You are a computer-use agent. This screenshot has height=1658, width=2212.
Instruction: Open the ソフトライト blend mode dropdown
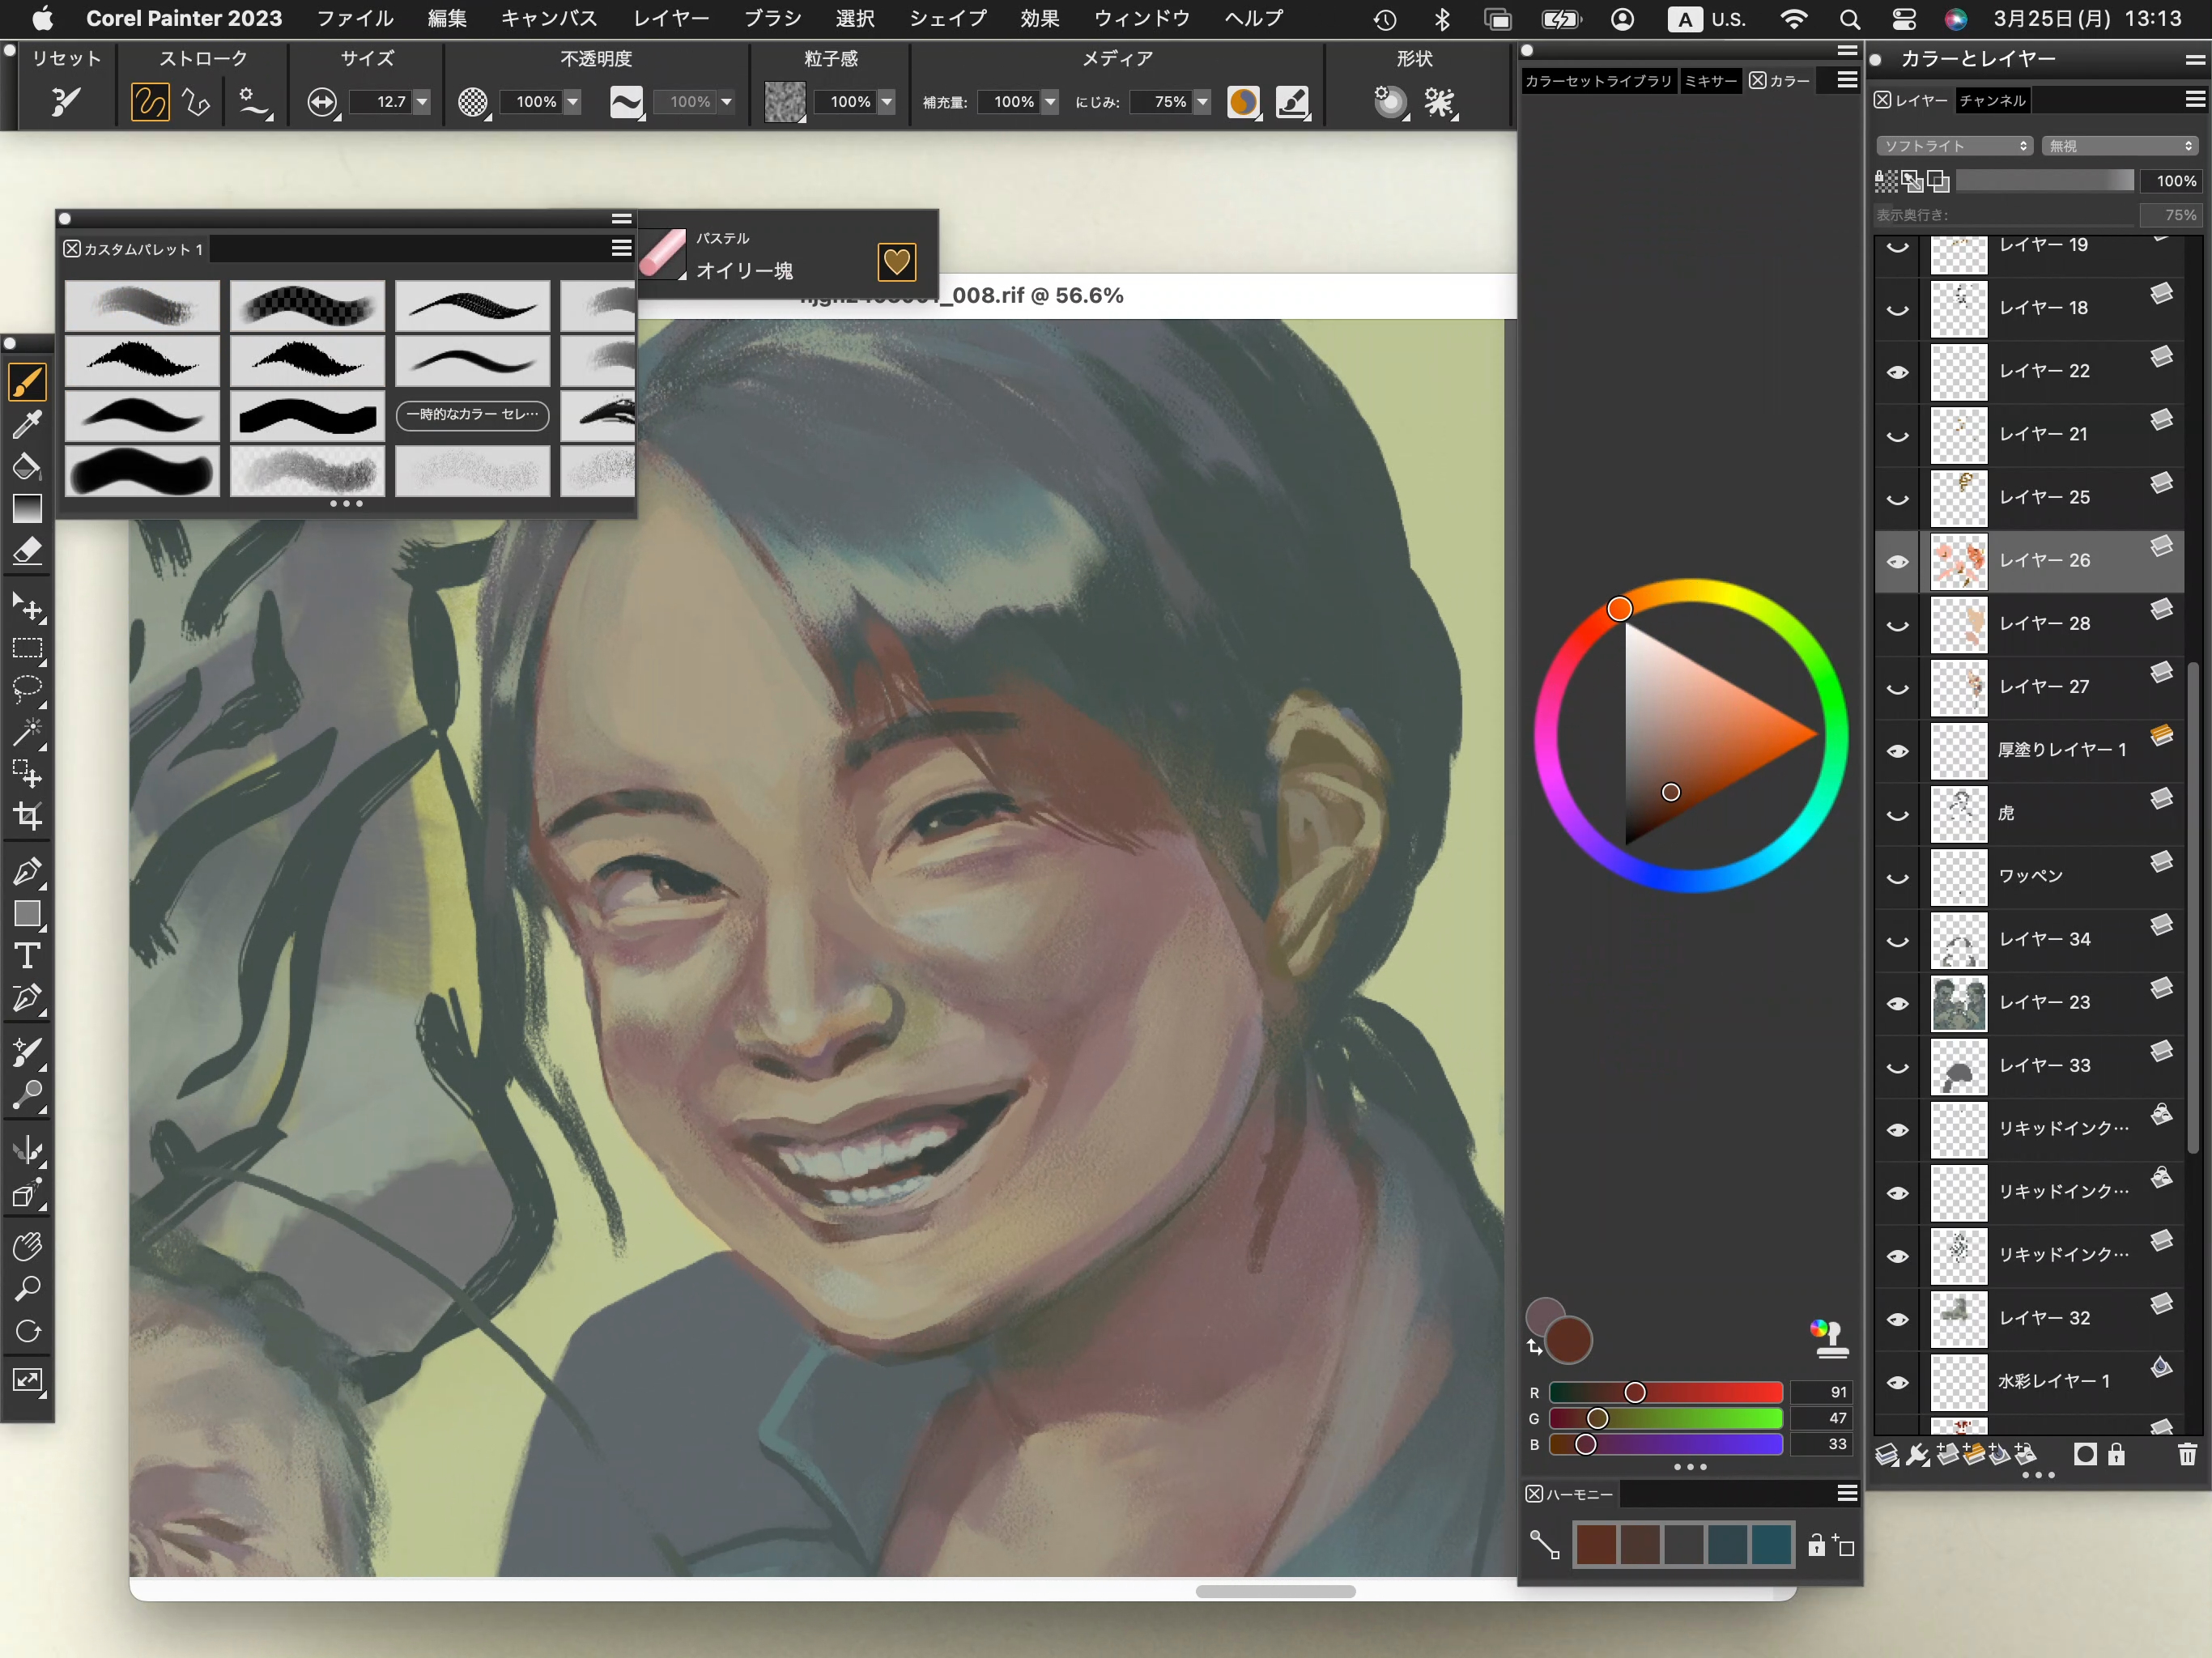pyautogui.click(x=1954, y=146)
